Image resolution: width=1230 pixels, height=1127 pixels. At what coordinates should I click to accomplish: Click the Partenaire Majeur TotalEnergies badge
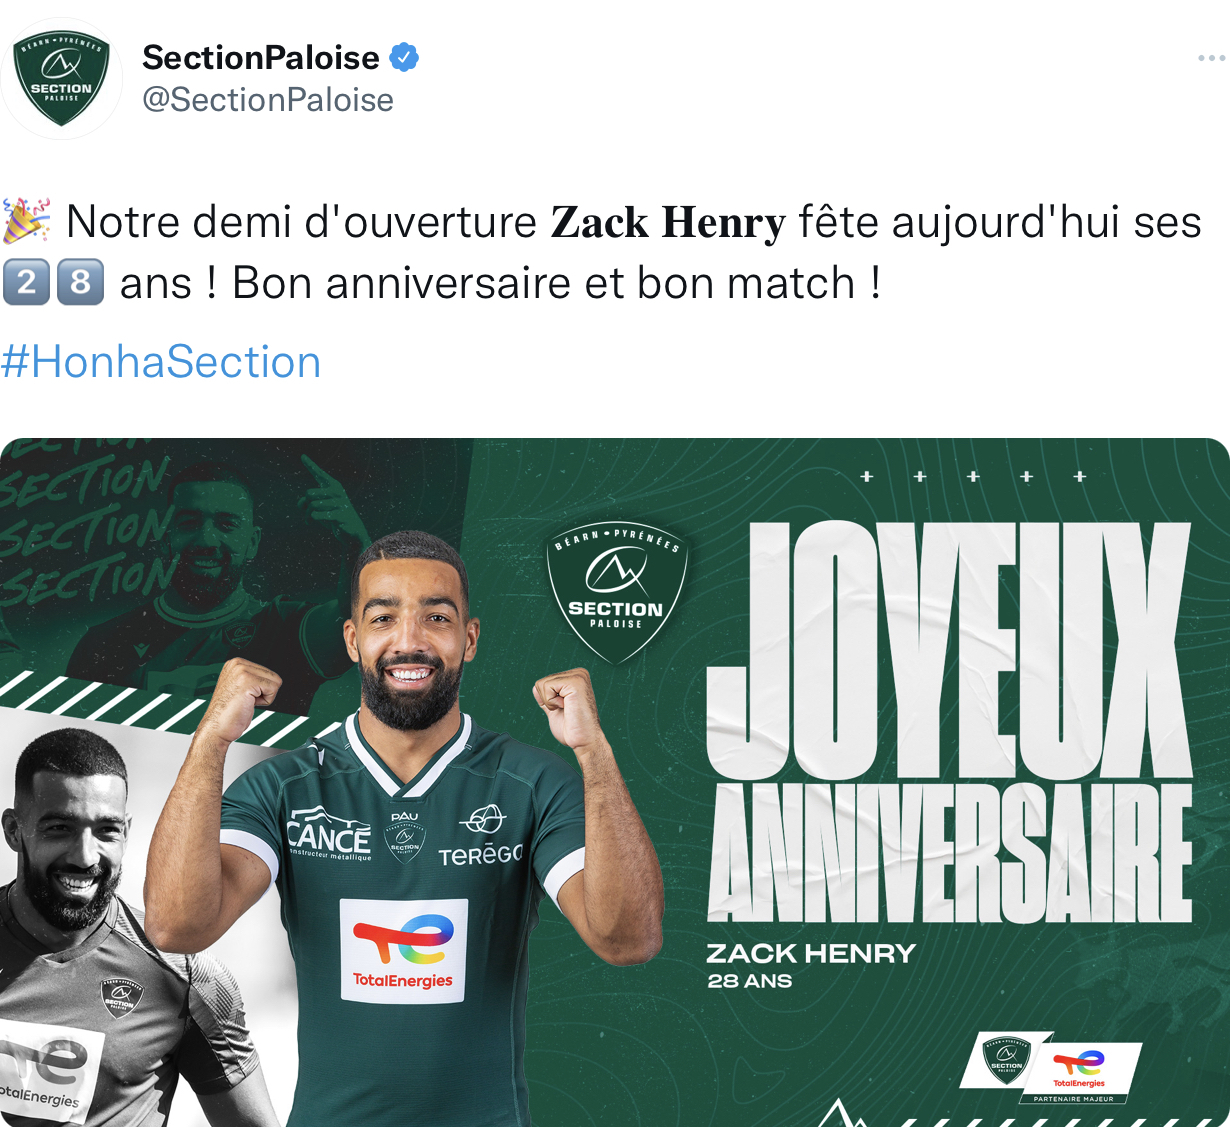coord(1079,1073)
